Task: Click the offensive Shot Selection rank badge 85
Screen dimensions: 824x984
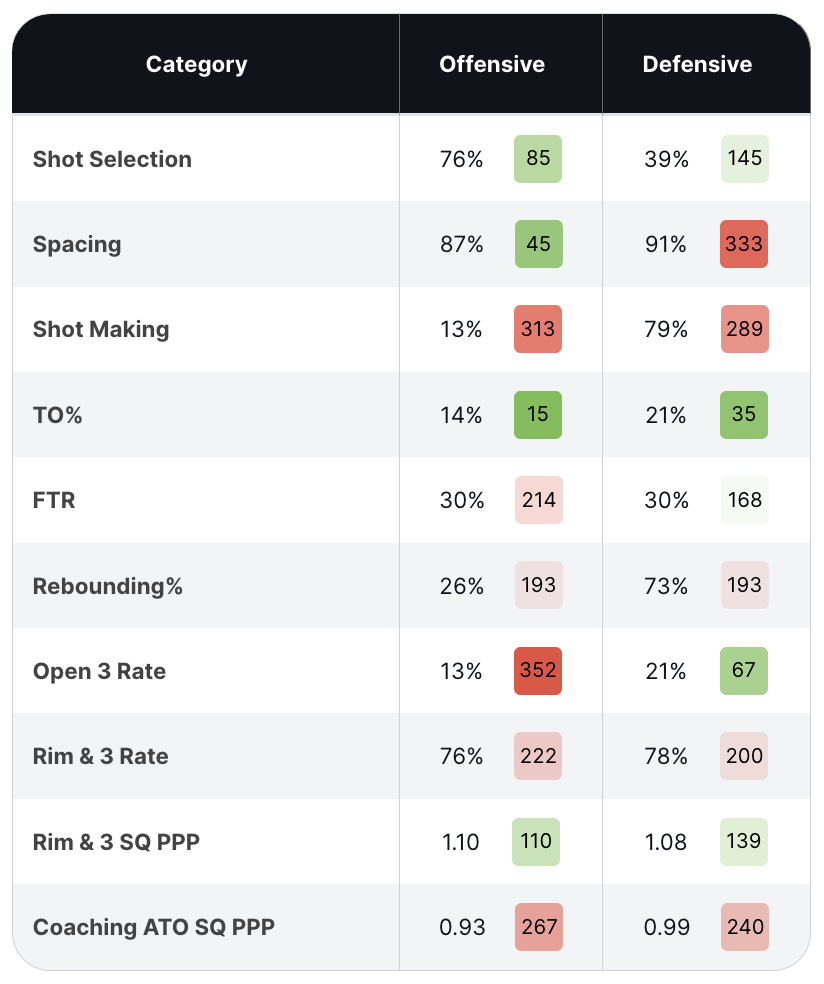Action: (538, 159)
